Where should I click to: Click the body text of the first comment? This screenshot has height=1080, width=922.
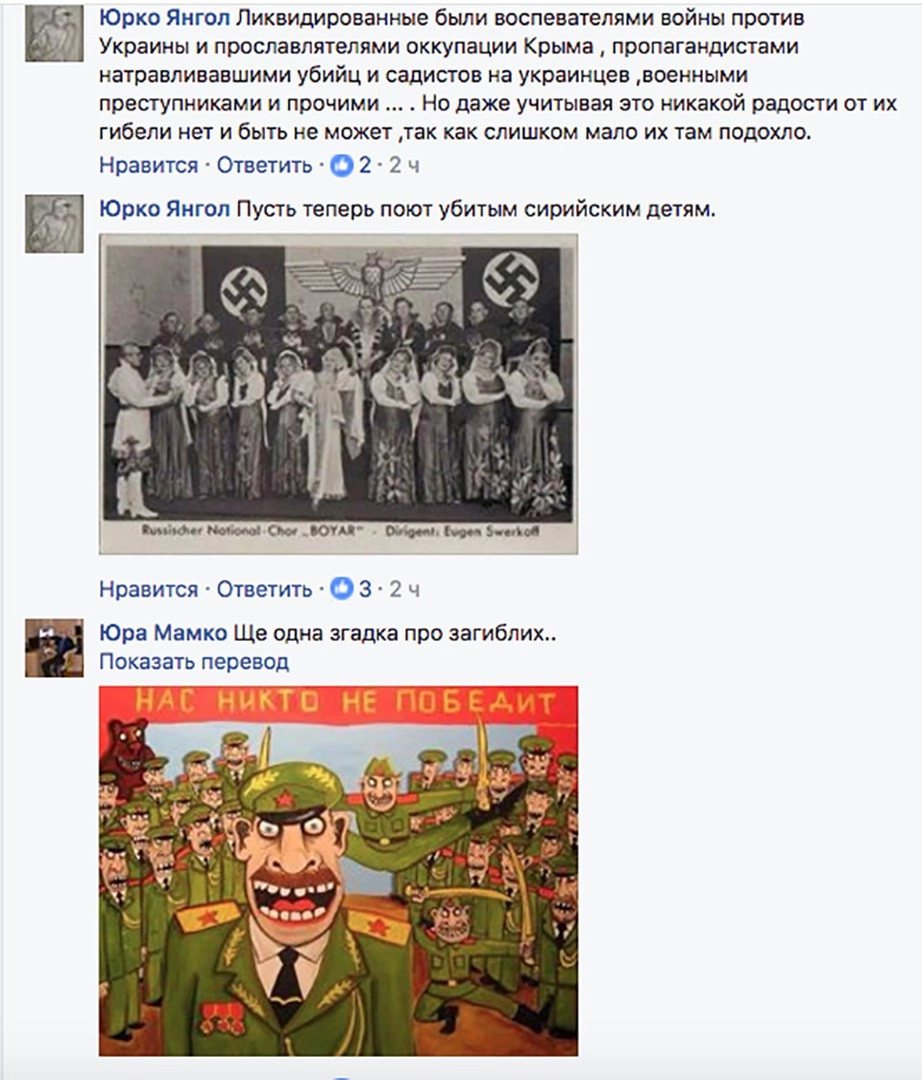498,74
